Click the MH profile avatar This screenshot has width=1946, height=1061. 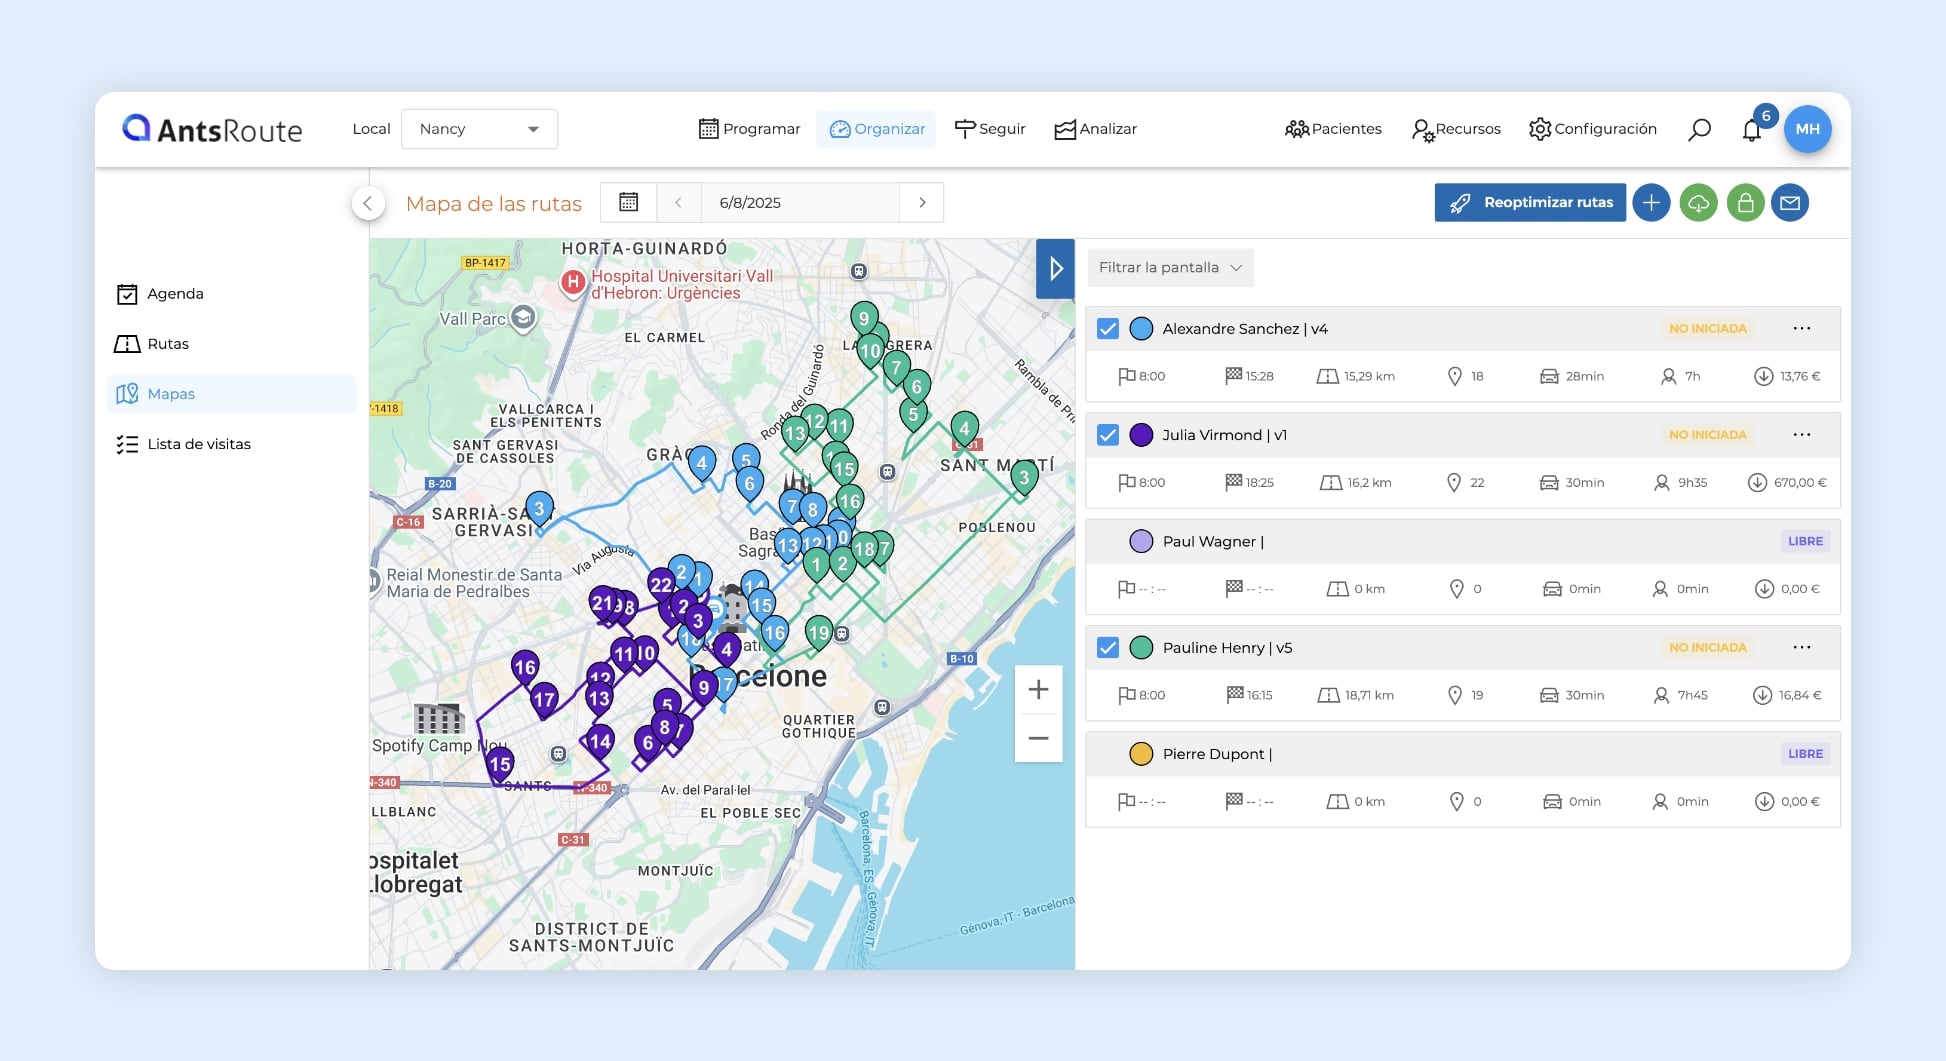(1808, 128)
